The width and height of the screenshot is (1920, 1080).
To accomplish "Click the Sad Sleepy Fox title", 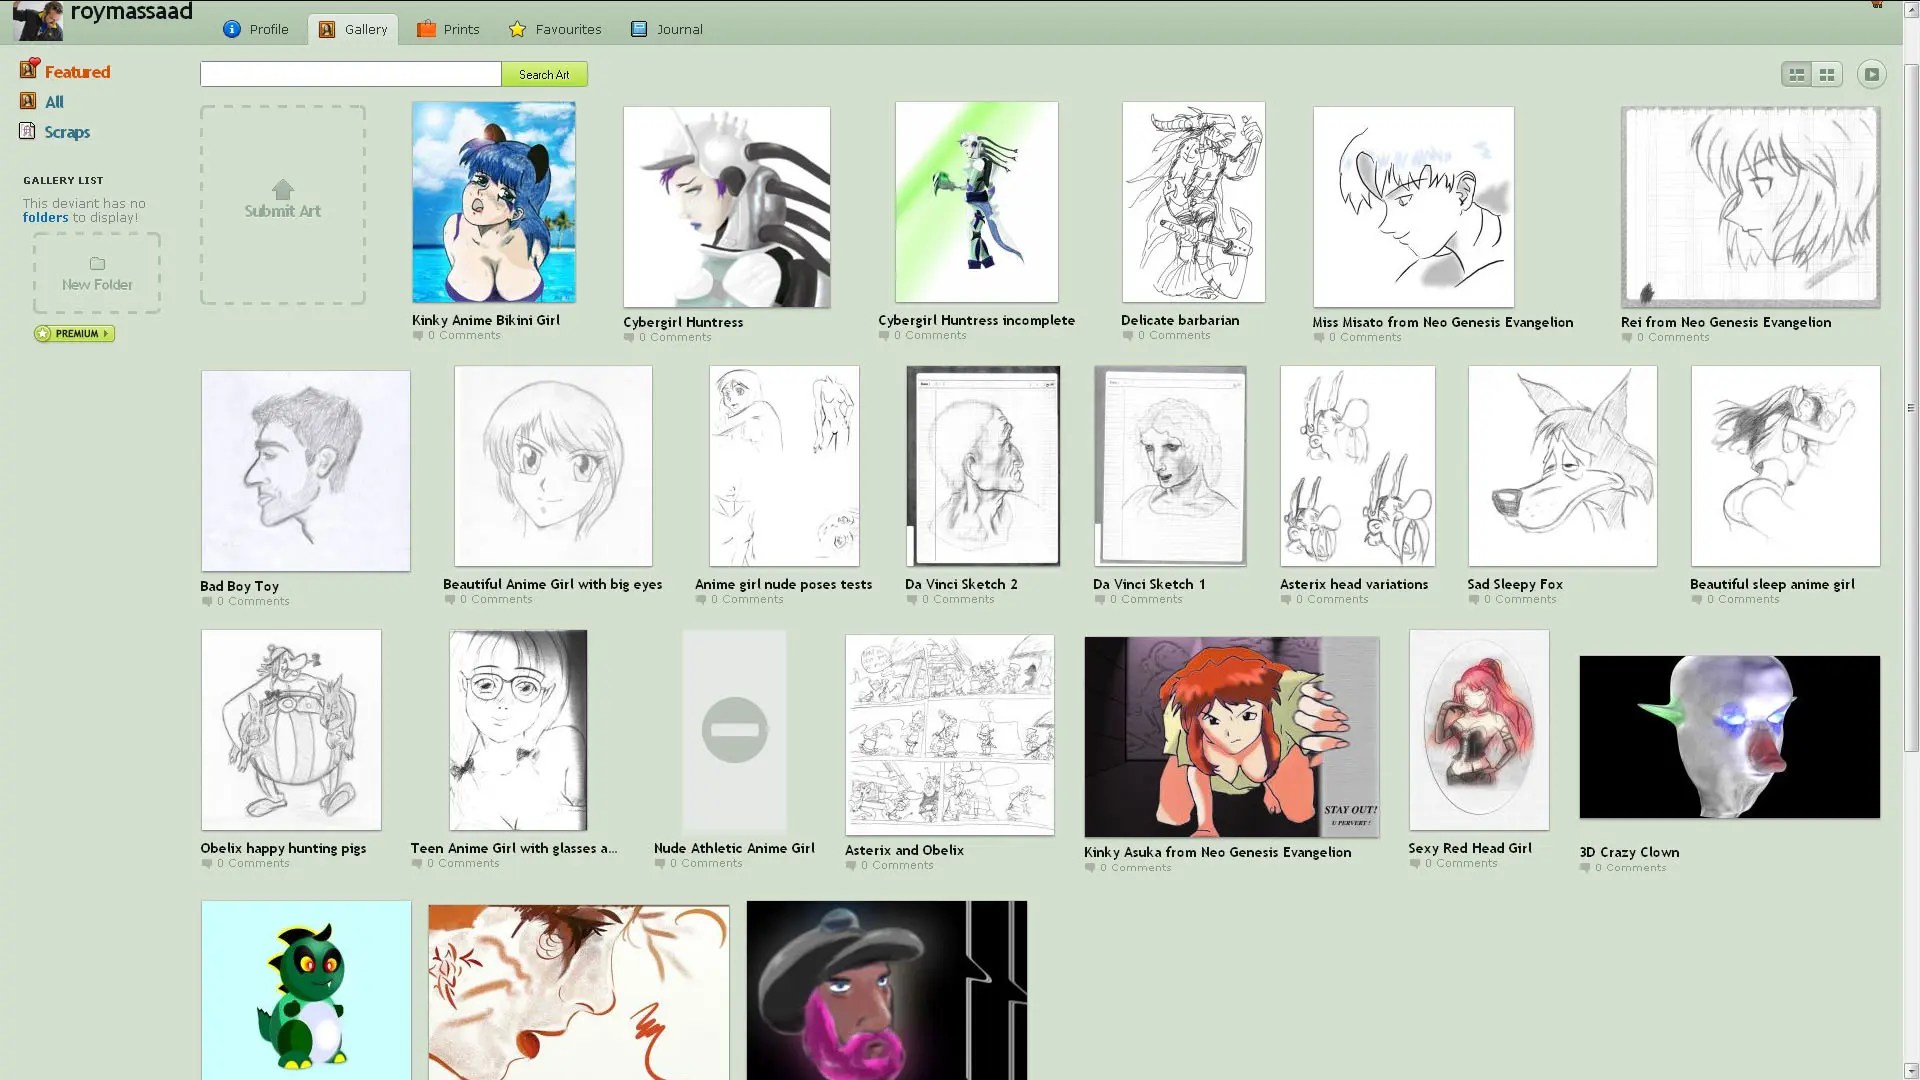I will [x=1515, y=584].
